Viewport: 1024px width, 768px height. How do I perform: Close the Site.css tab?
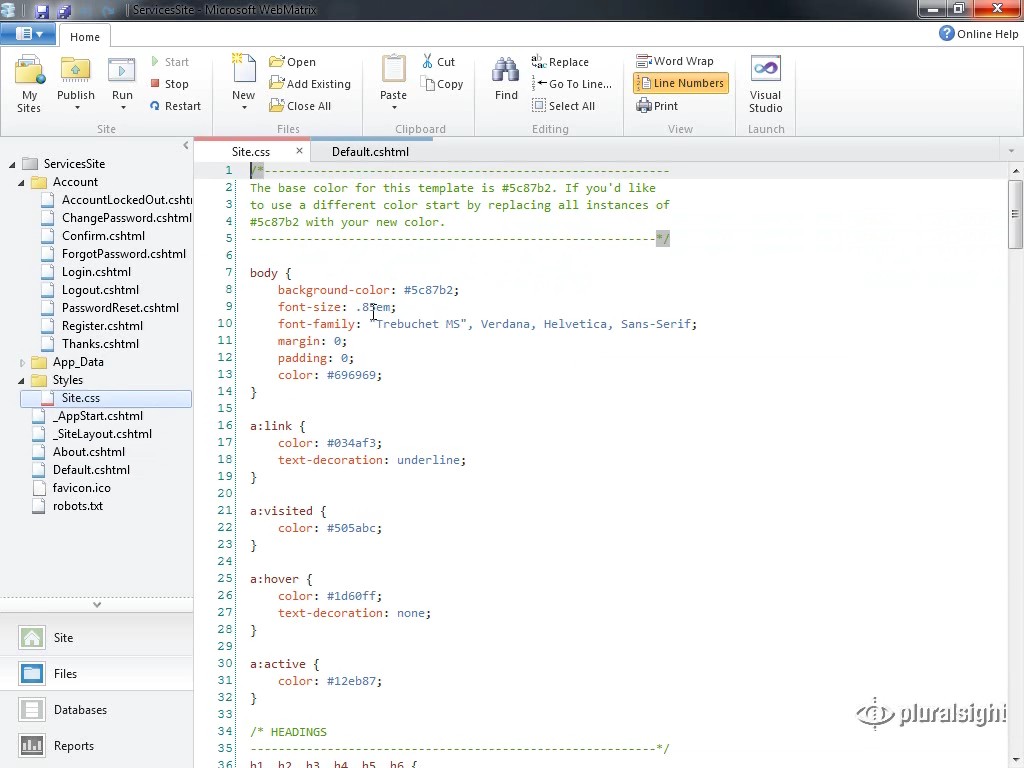(299, 151)
